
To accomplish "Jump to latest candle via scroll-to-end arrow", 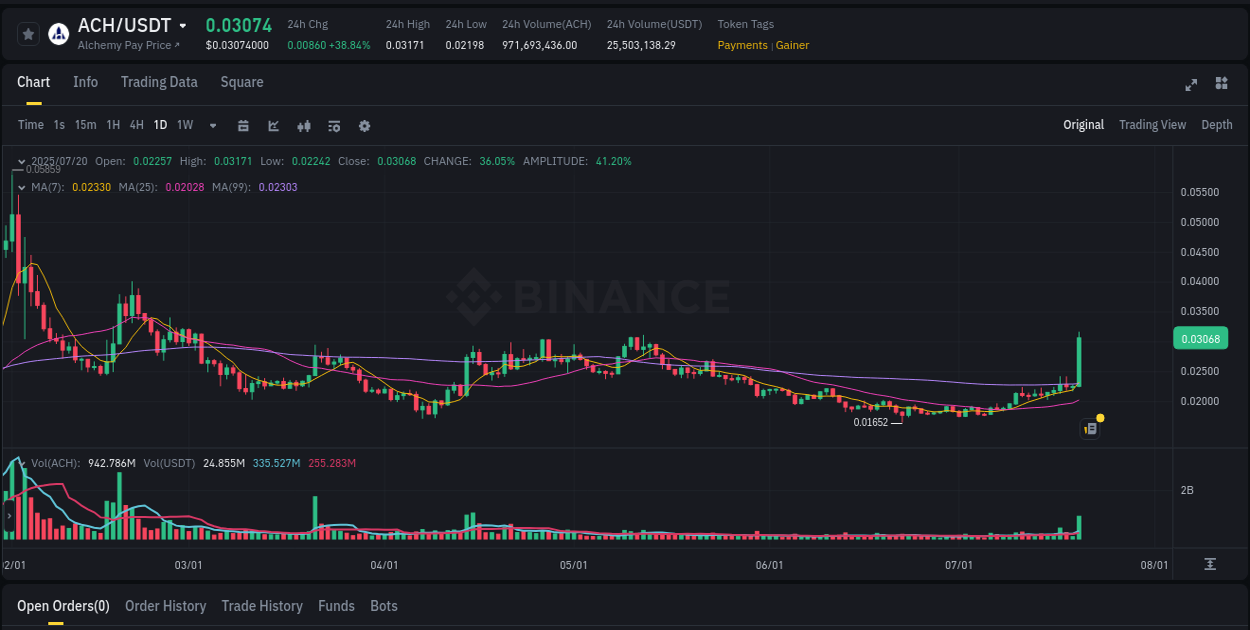I will [1208, 565].
